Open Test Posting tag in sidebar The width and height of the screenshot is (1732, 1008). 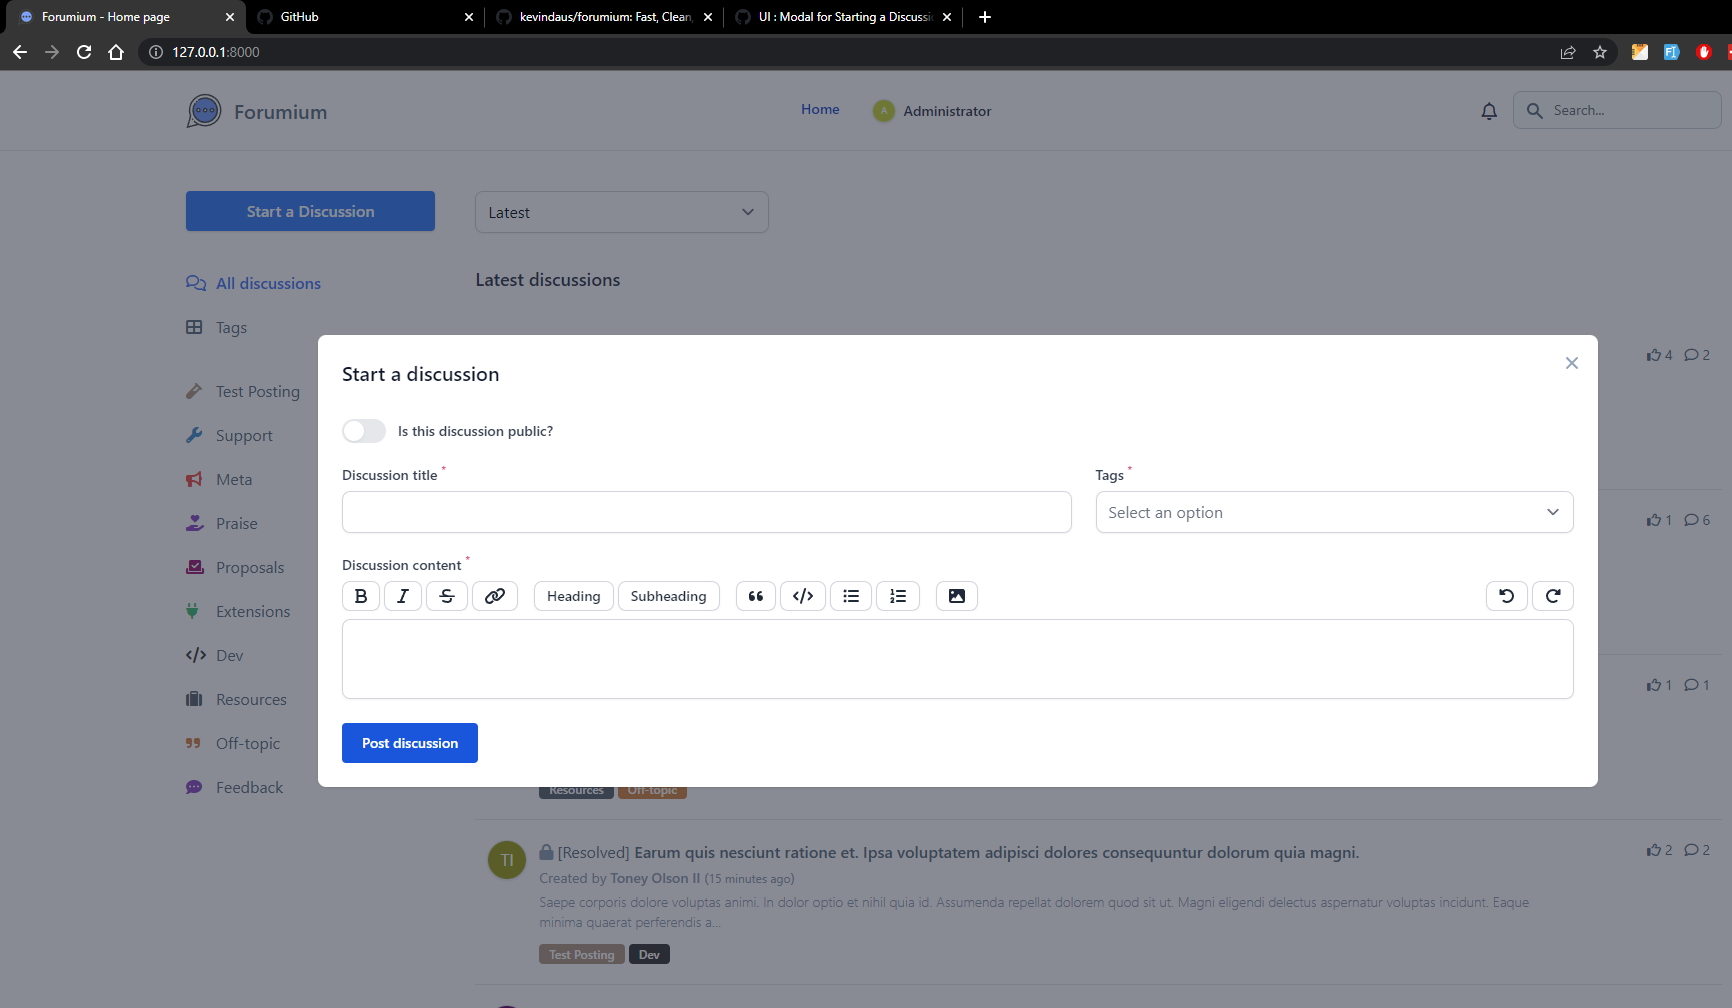tap(243, 392)
